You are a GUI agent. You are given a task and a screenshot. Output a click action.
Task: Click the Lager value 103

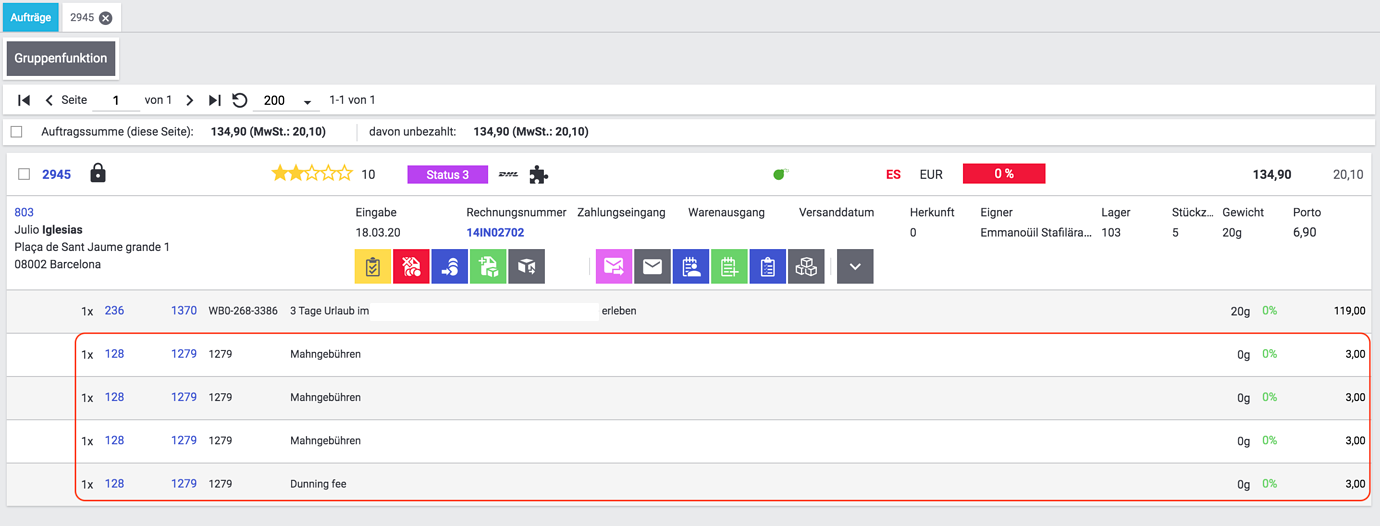1111,232
